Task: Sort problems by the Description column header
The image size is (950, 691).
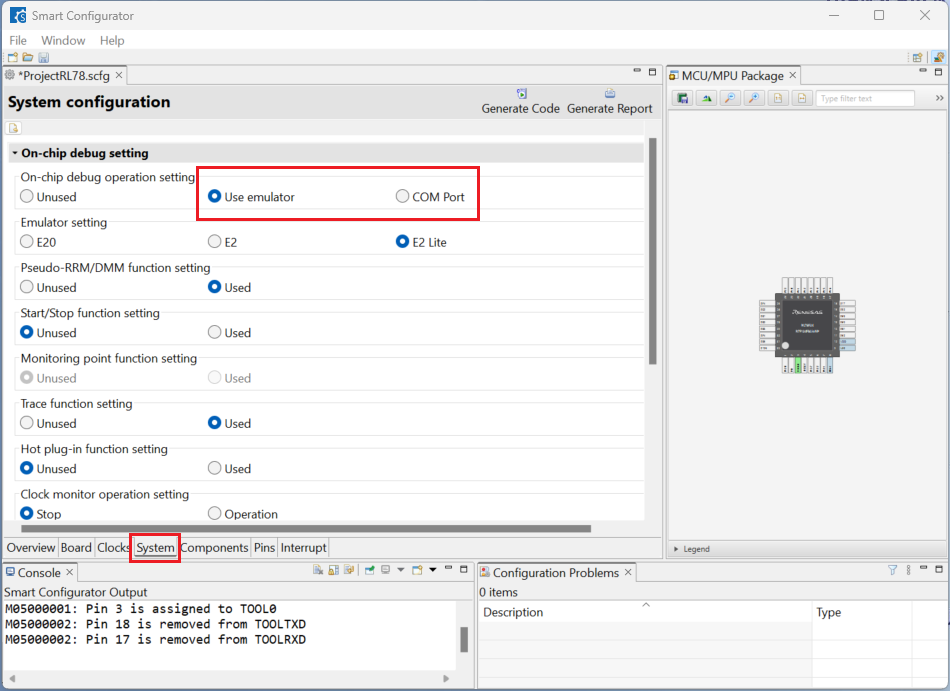Action: (x=645, y=612)
